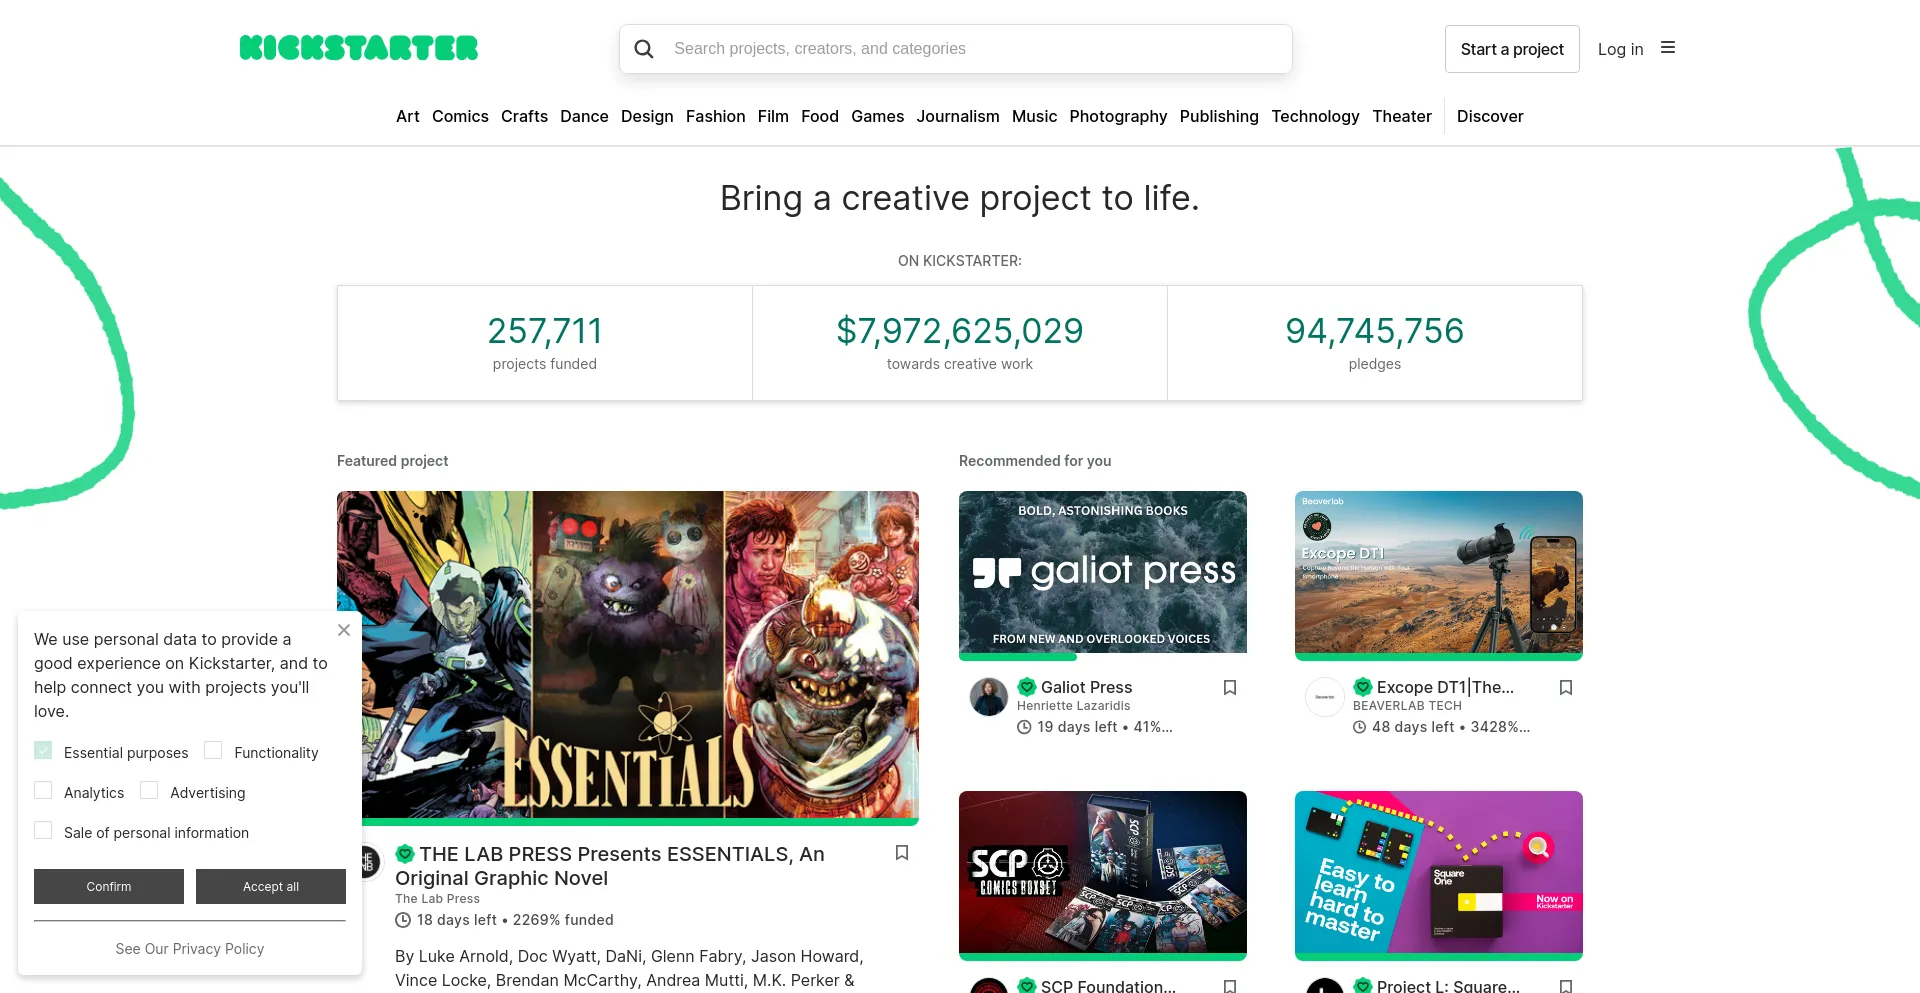Open the galiot press thumbnail
The height and width of the screenshot is (993, 1920).
(x=1103, y=572)
